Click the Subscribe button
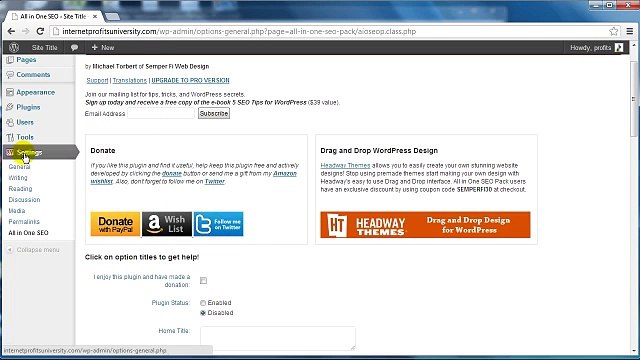 [214, 113]
